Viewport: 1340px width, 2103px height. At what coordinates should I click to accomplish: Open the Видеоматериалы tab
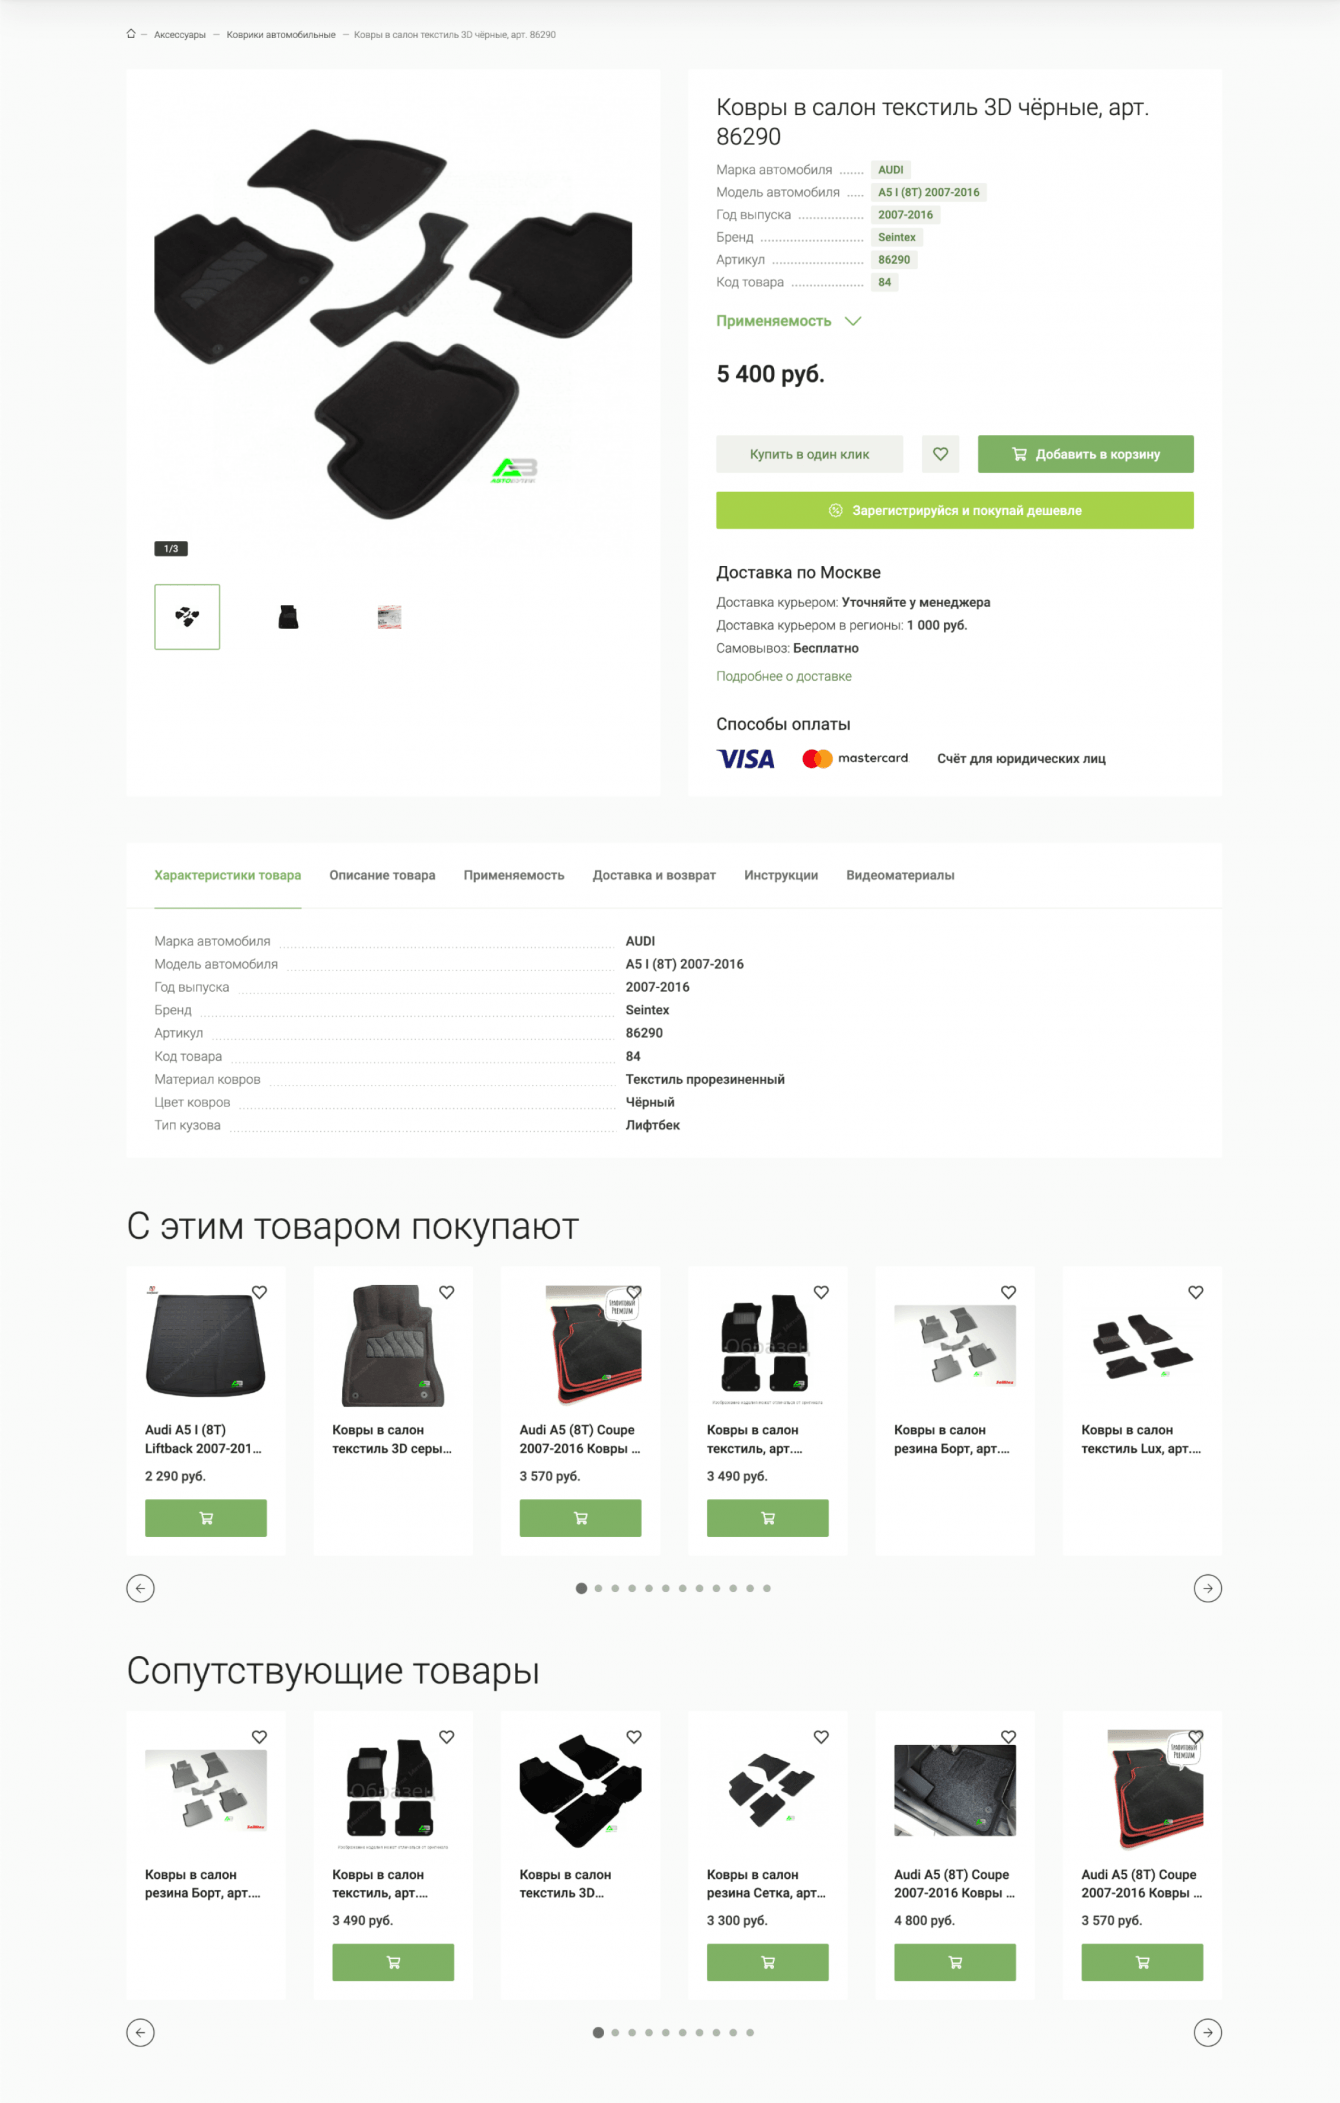coord(900,875)
